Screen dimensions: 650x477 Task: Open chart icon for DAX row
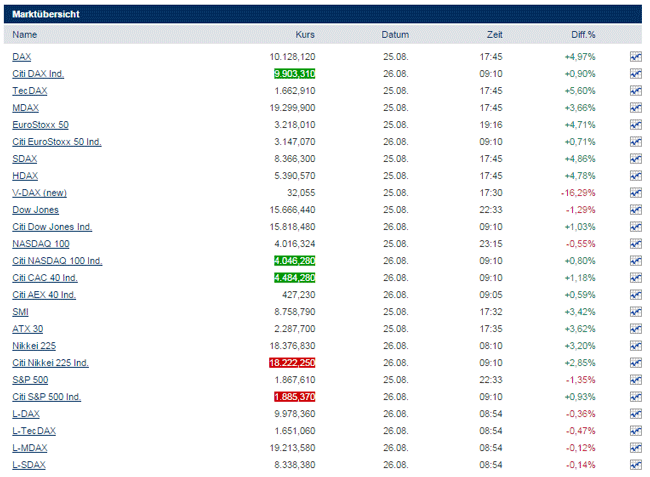[635, 57]
